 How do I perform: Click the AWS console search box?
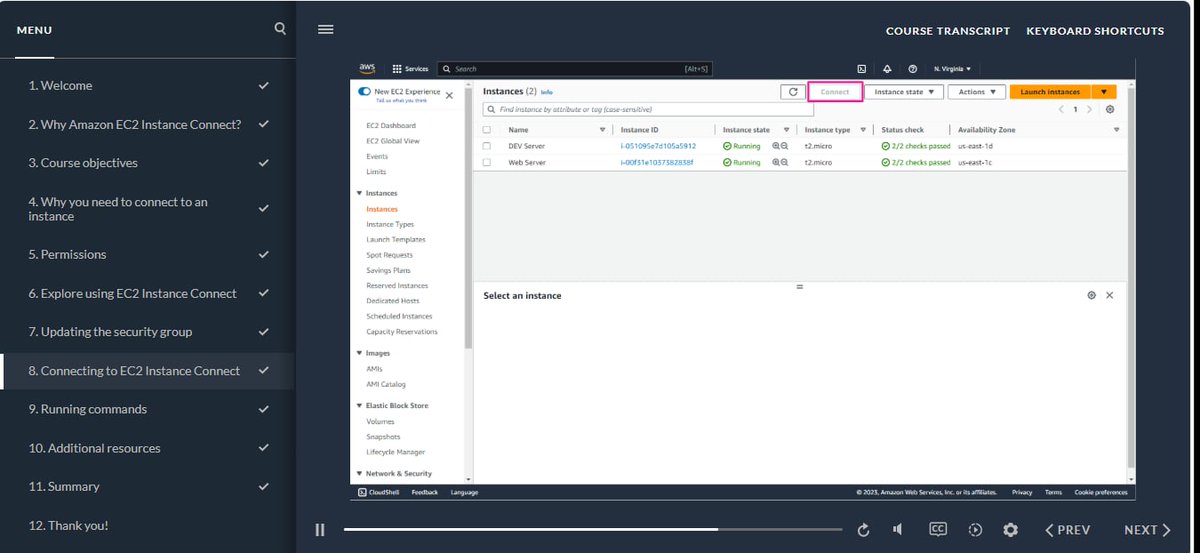(575, 69)
